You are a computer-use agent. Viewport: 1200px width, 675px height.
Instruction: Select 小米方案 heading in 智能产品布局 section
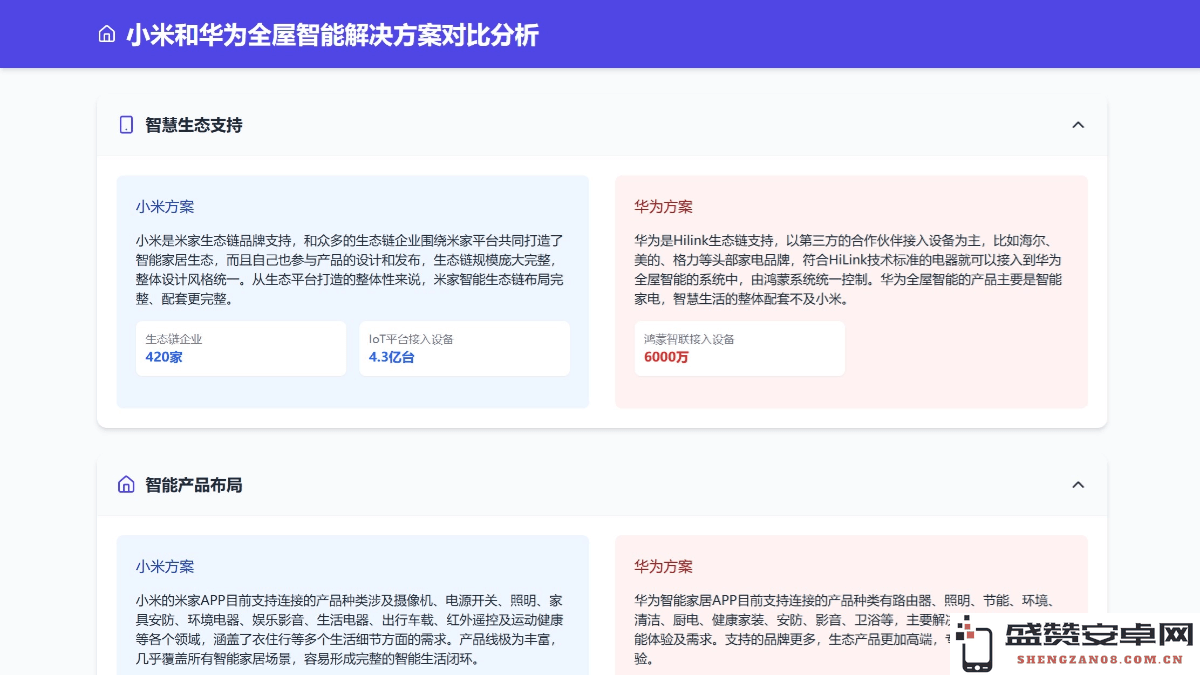(x=165, y=566)
